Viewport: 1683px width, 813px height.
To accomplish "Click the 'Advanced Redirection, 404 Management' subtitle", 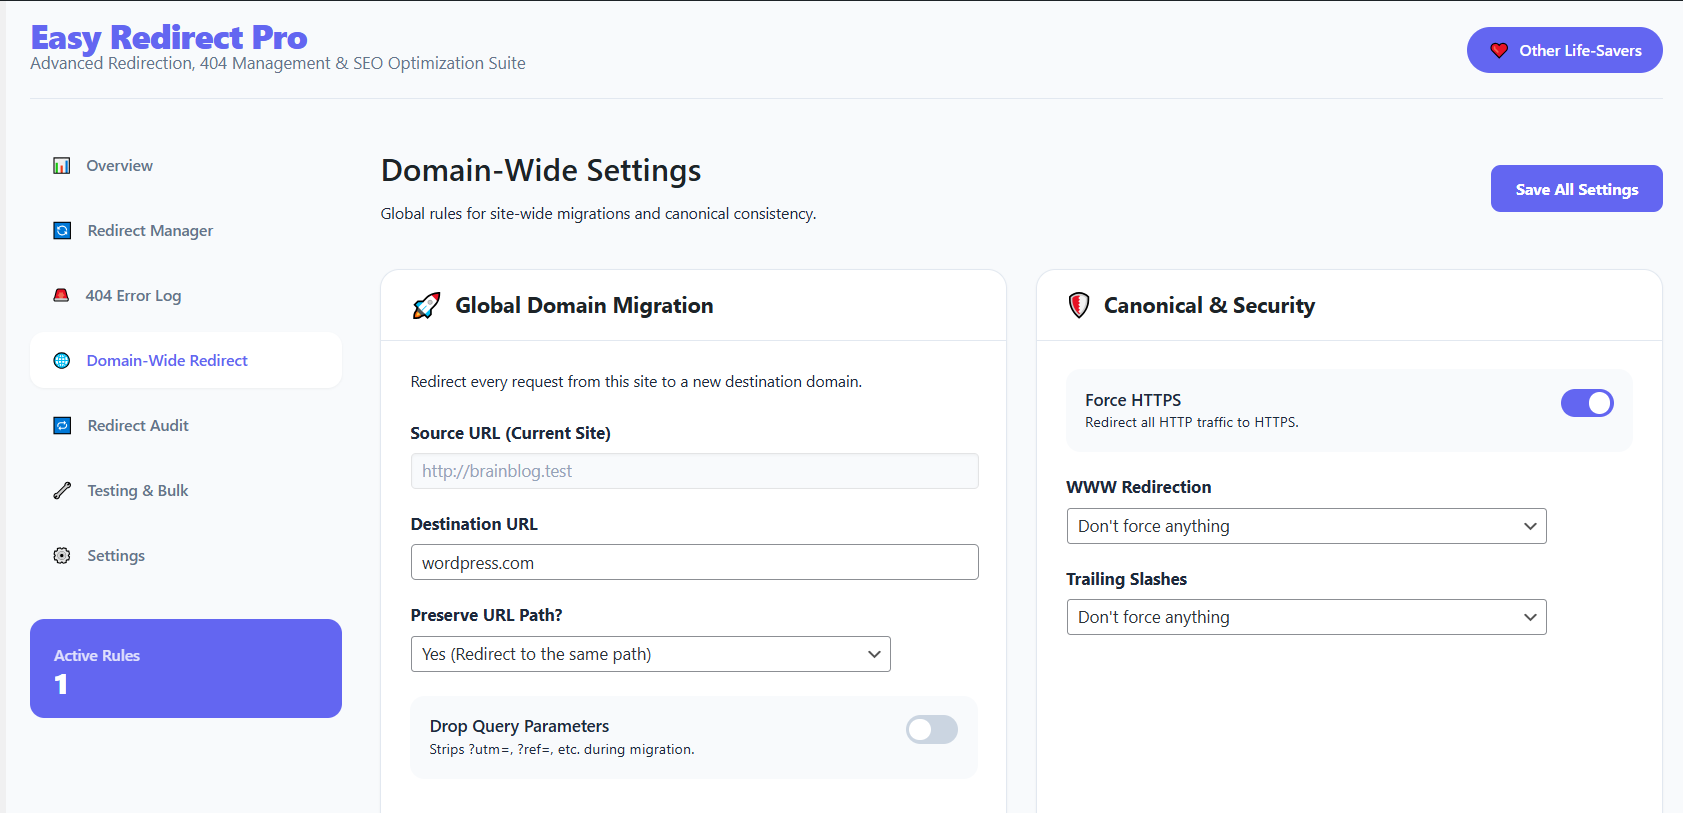I will coord(278,64).
